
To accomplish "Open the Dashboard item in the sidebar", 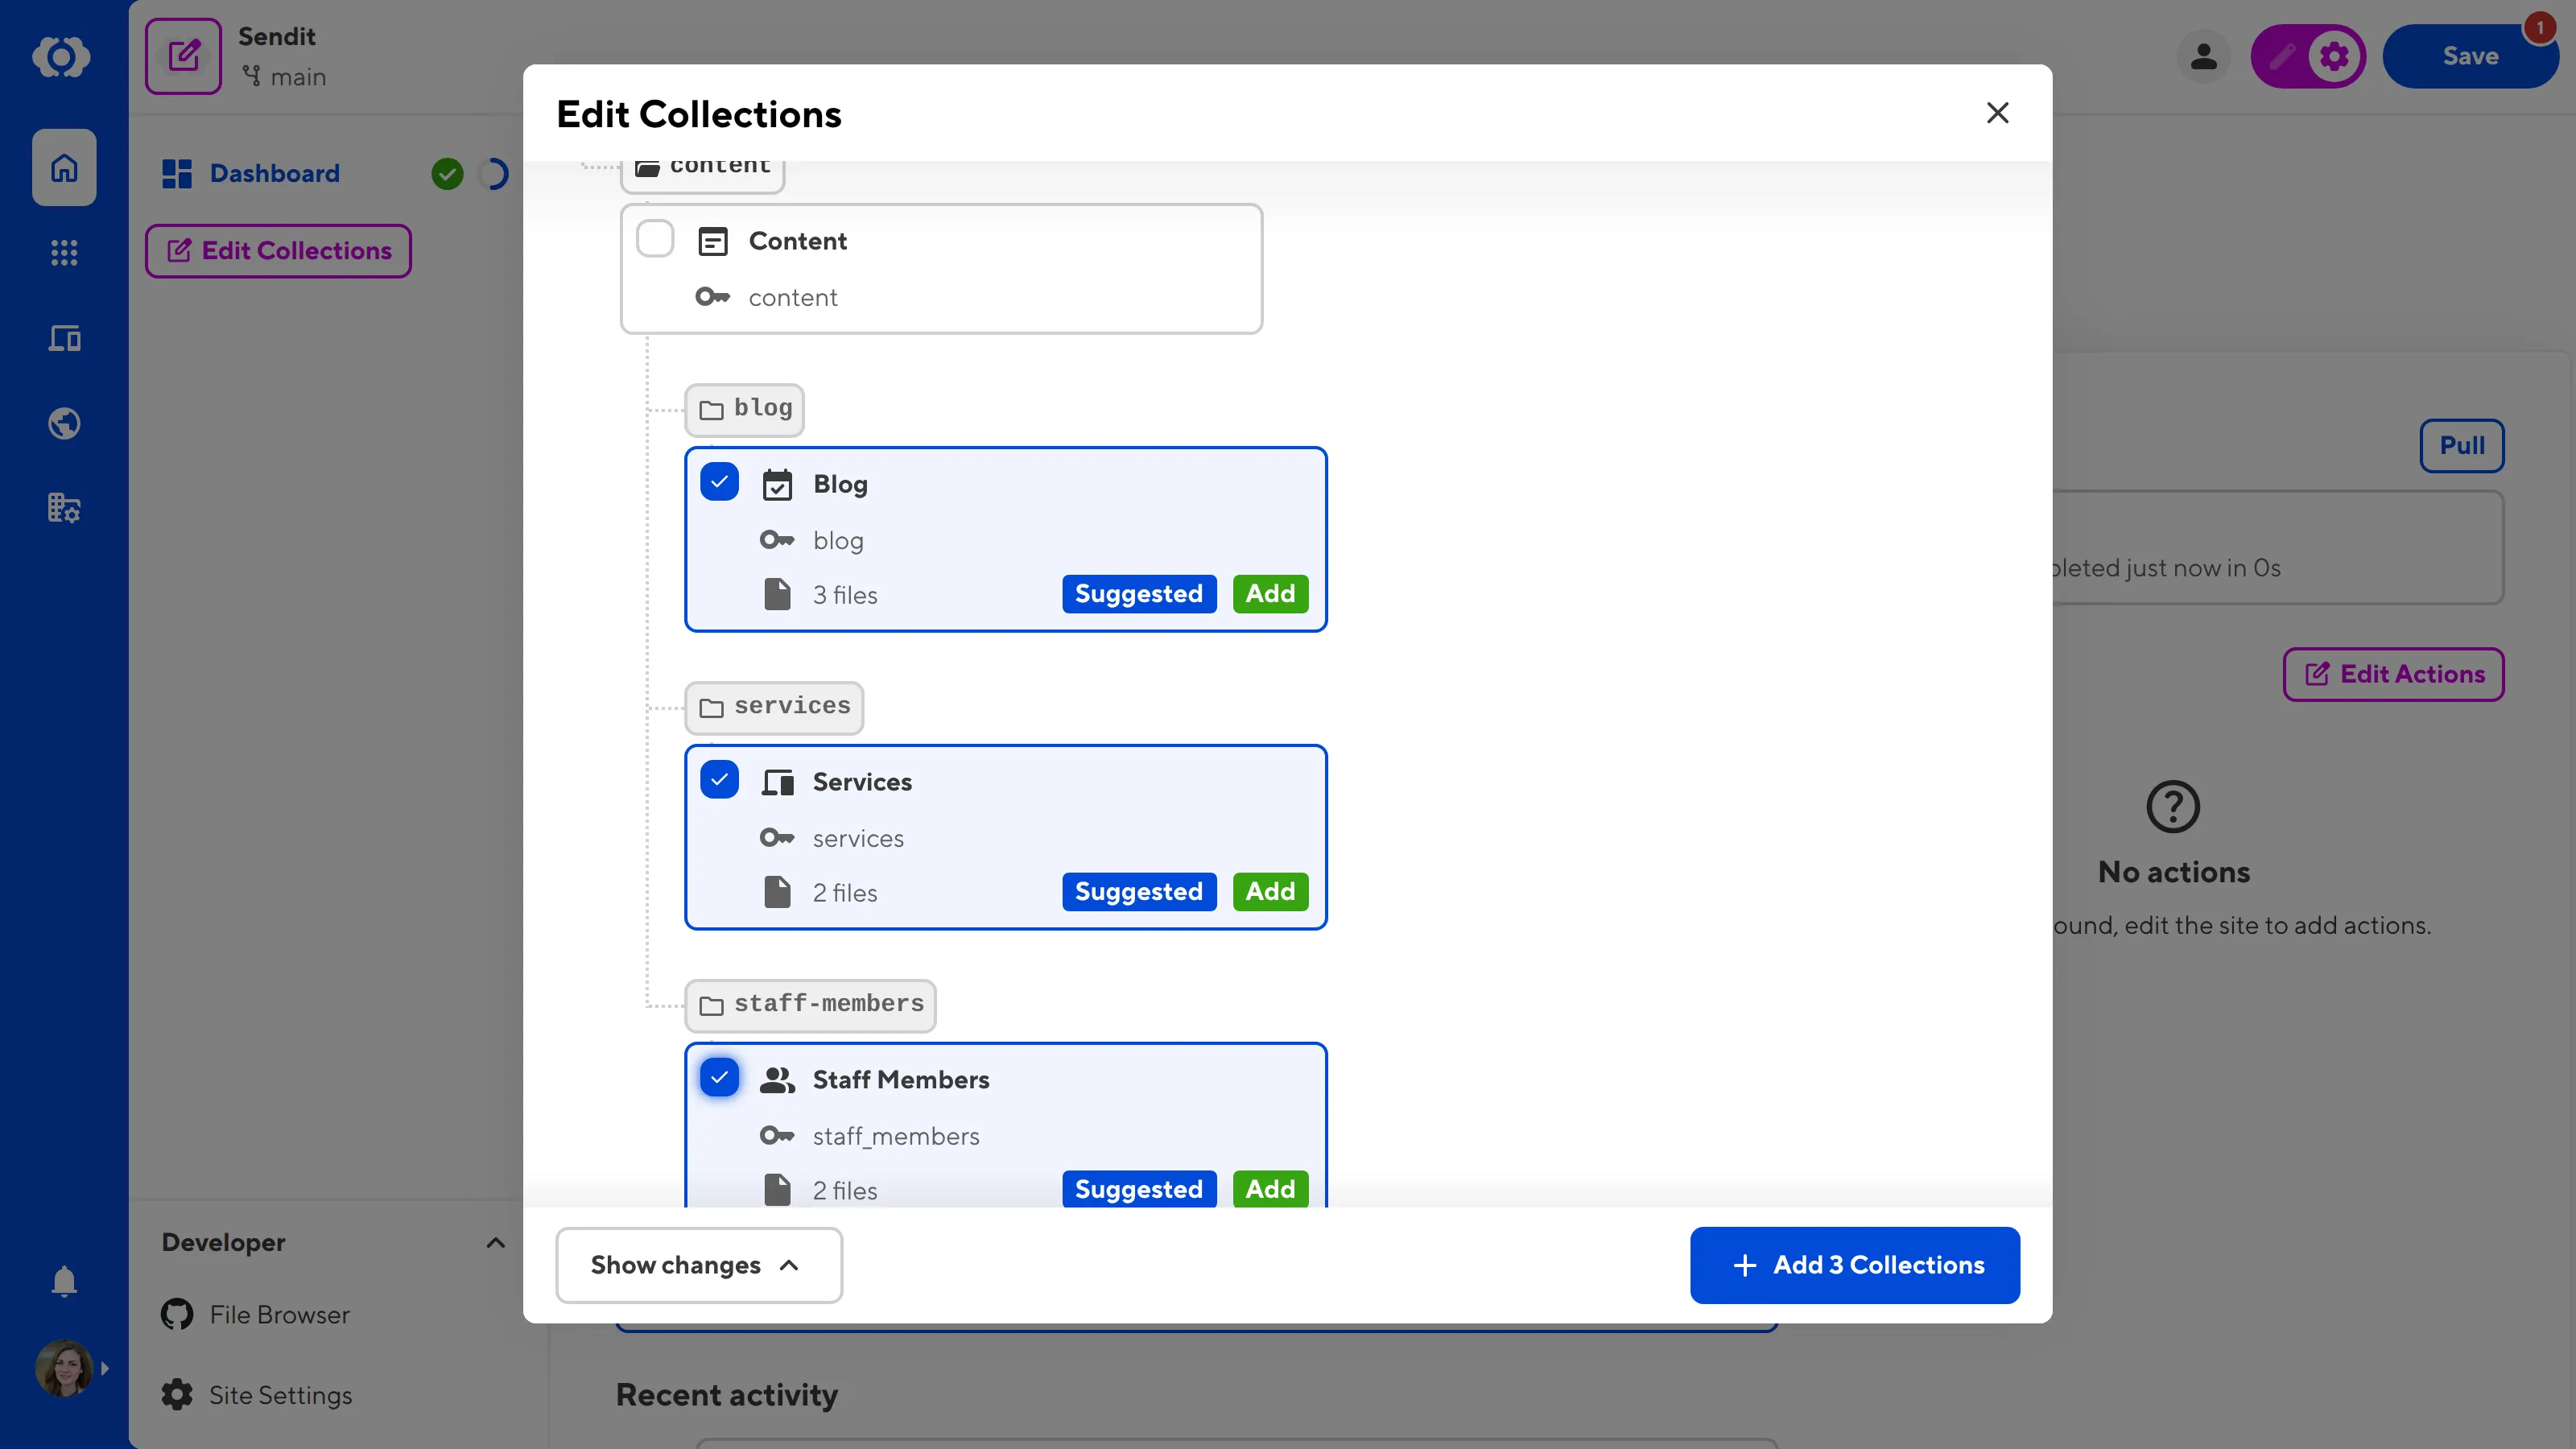I will coord(250,173).
